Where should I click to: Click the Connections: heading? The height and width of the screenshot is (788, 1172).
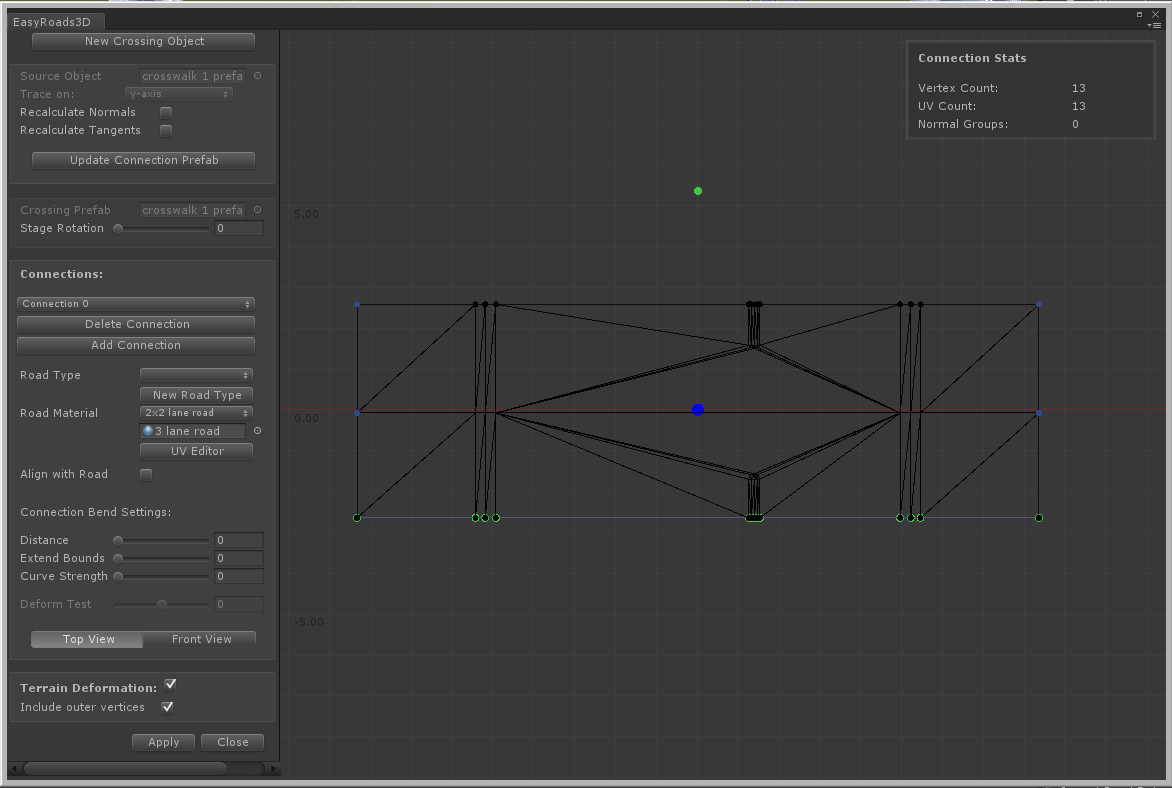[x=61, y=274]
